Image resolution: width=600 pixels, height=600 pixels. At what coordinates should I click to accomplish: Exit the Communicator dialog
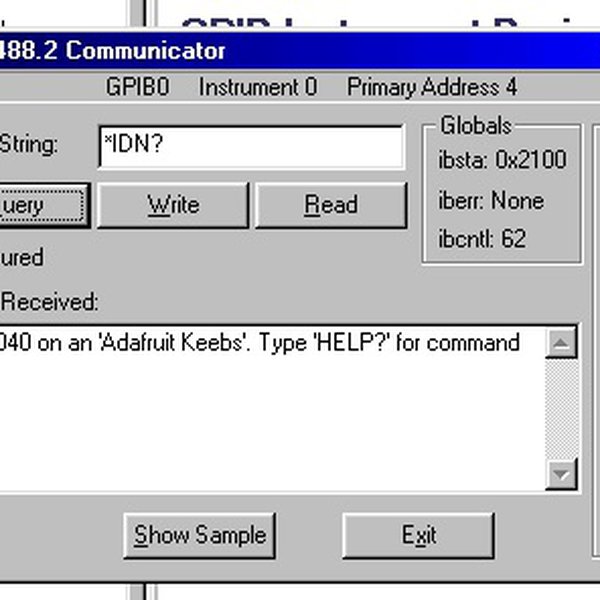pos(418,535)
